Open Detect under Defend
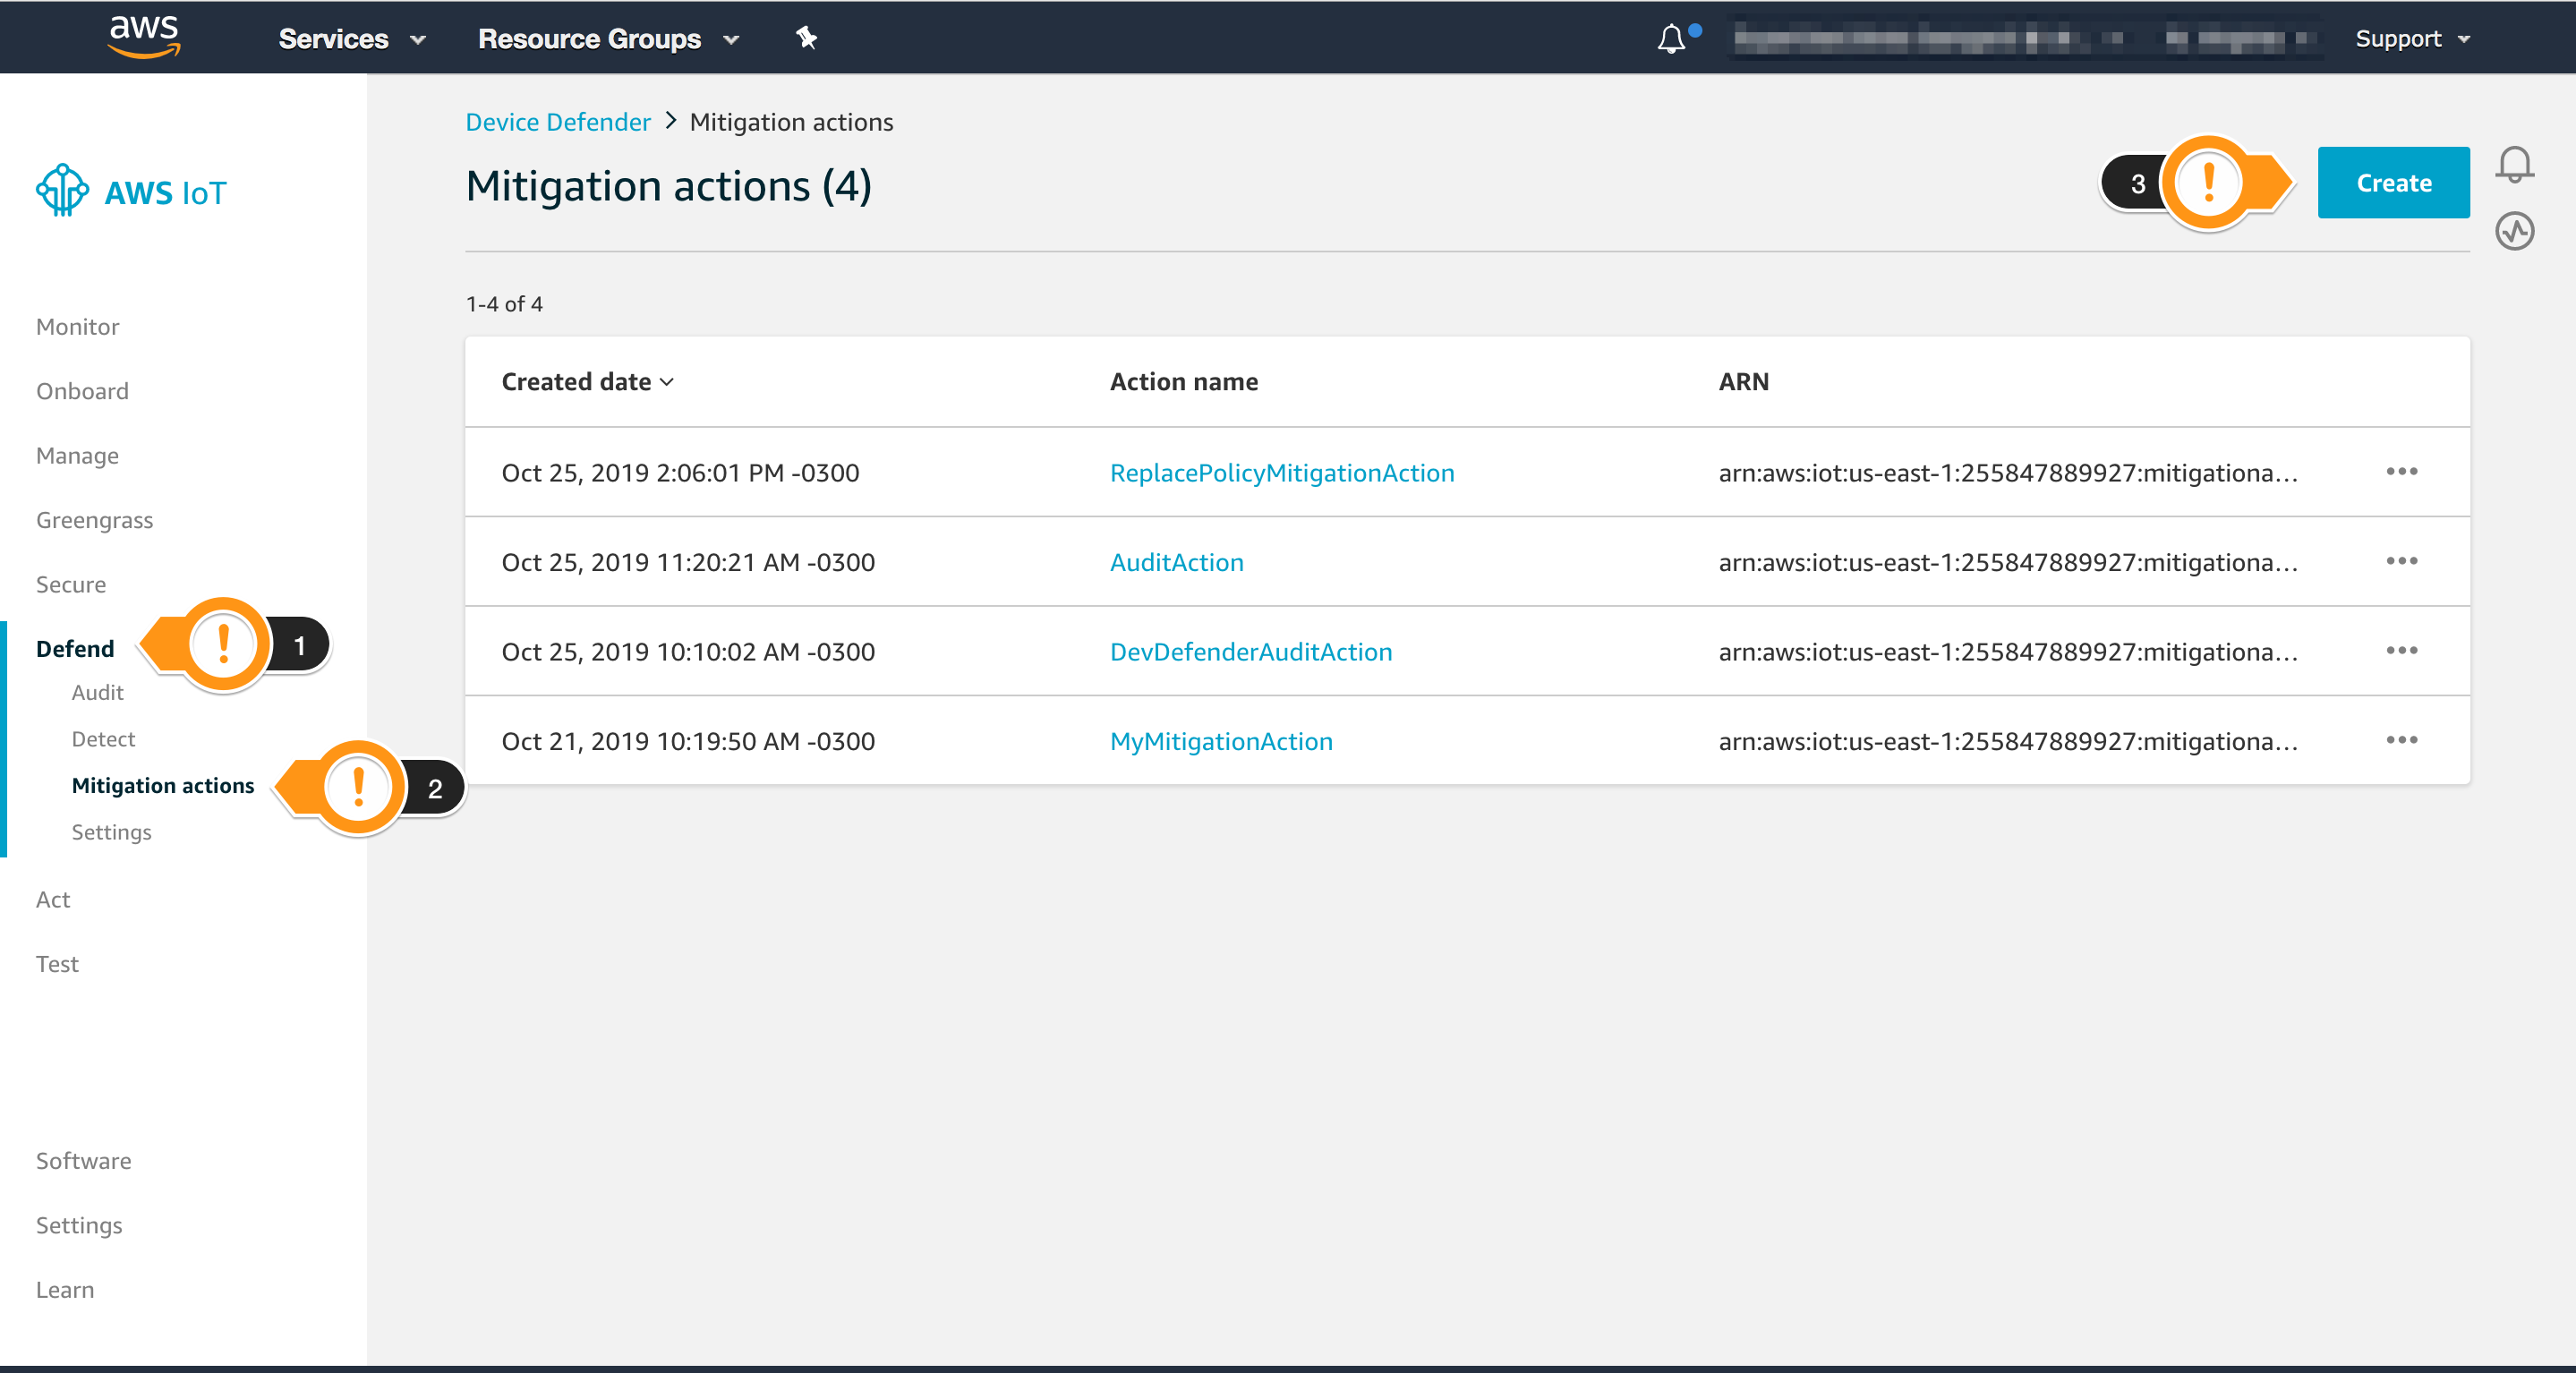Viewport: 2576px width, 1373px height. [x=103, y=739]
